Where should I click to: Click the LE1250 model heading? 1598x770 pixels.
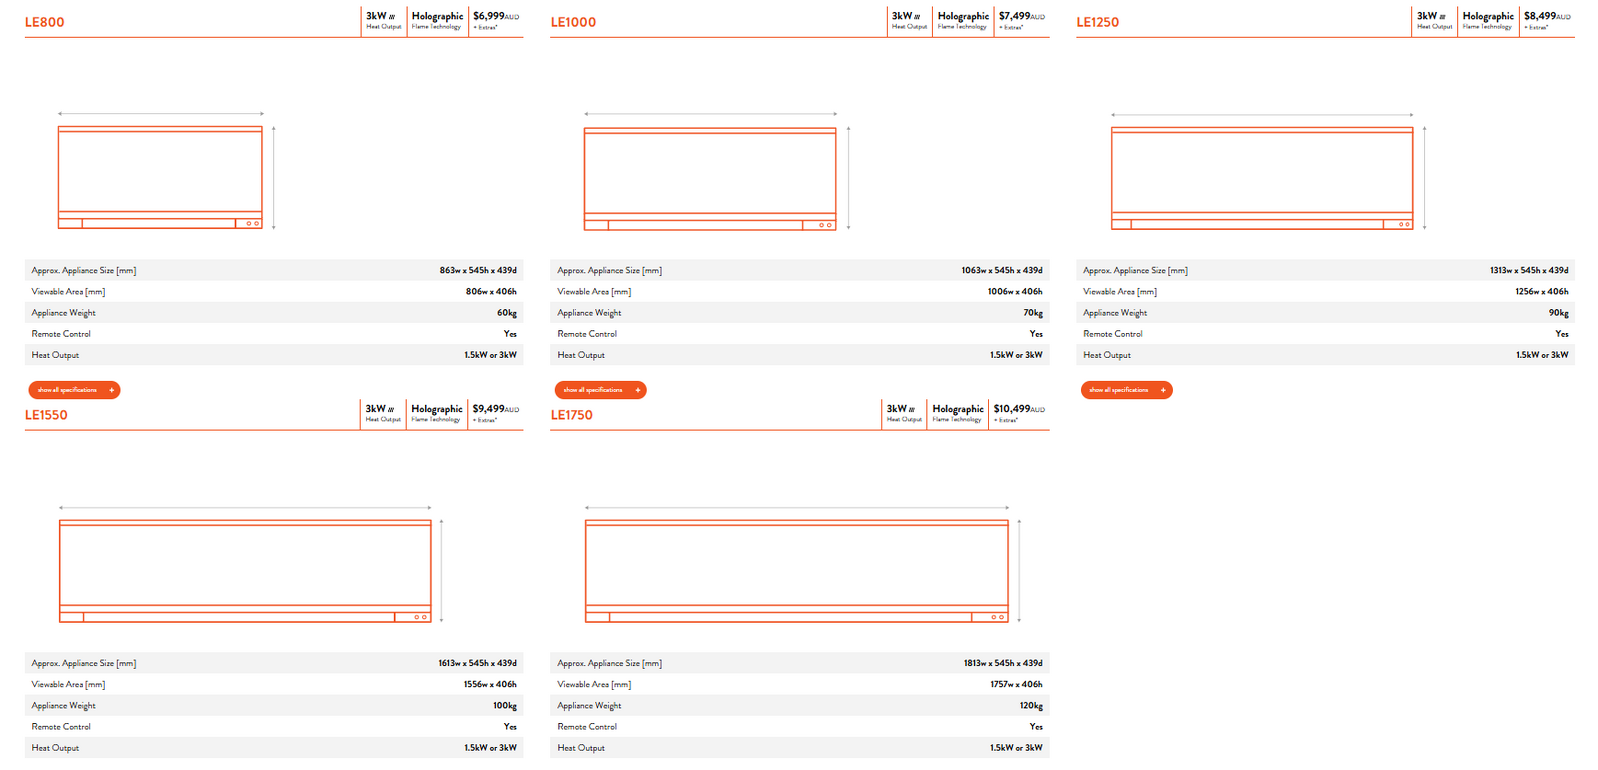tap(1097, 22)
